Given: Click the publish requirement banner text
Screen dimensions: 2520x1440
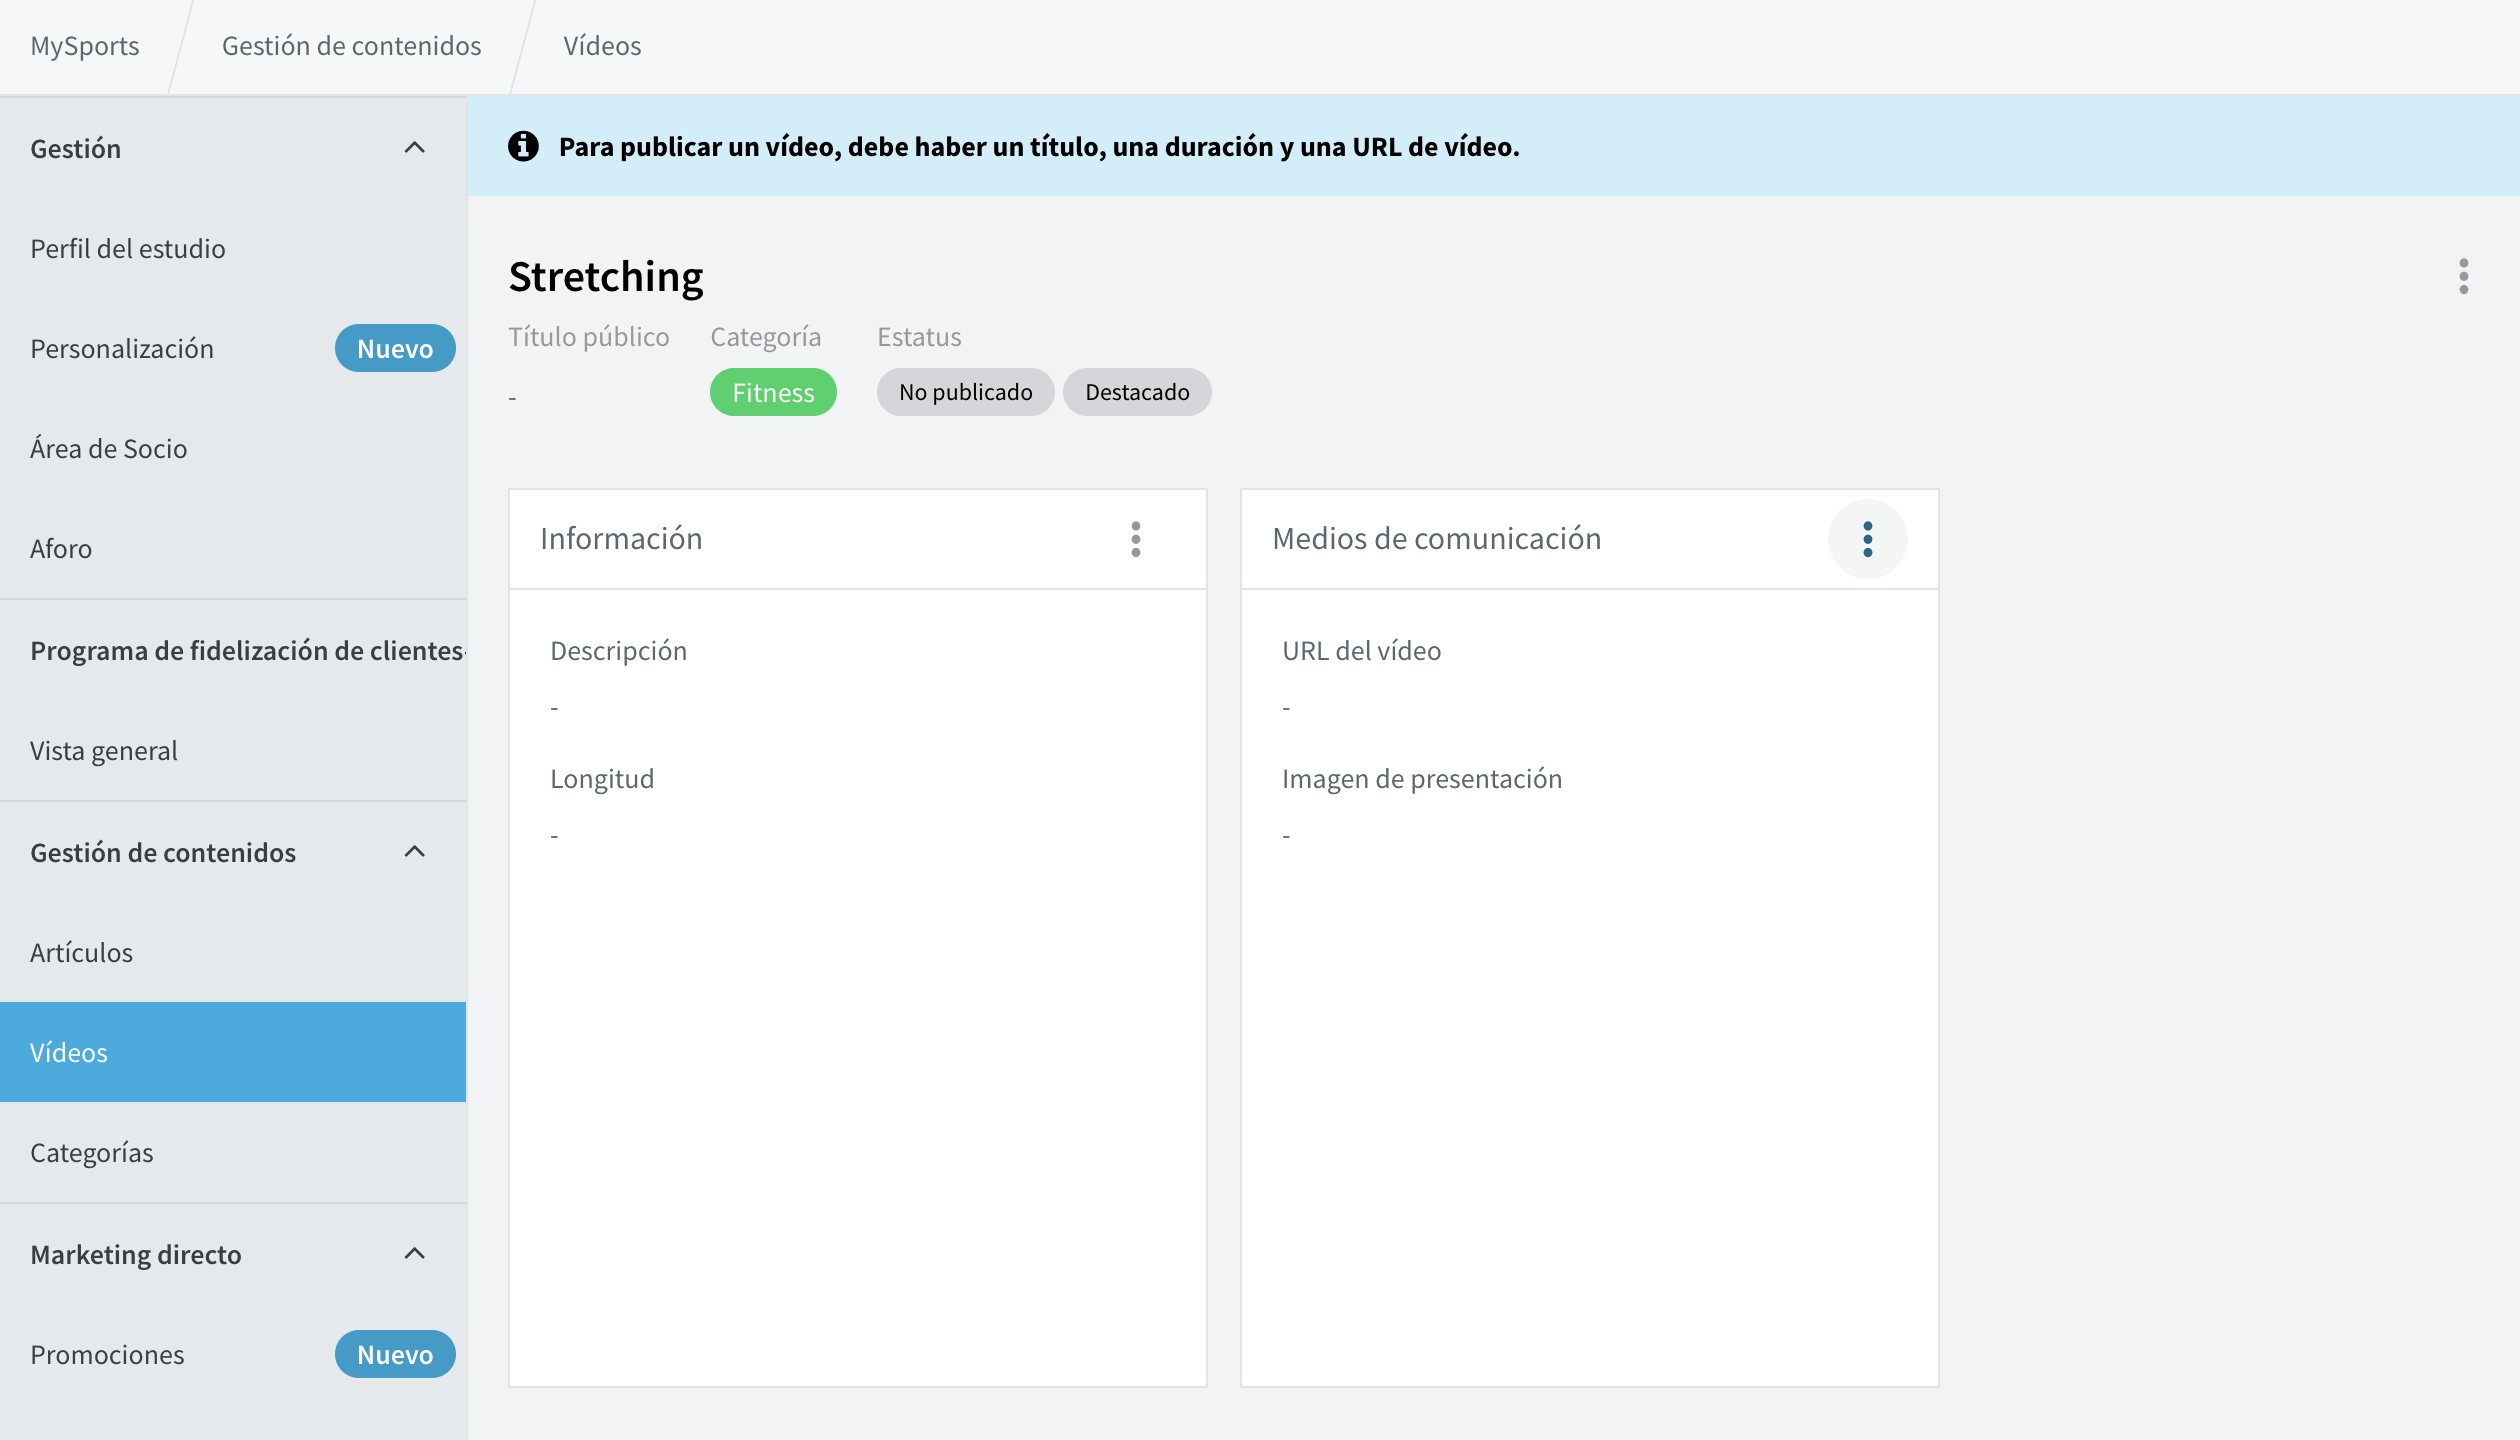Looking at the screenshot, I should (1039, 146).
